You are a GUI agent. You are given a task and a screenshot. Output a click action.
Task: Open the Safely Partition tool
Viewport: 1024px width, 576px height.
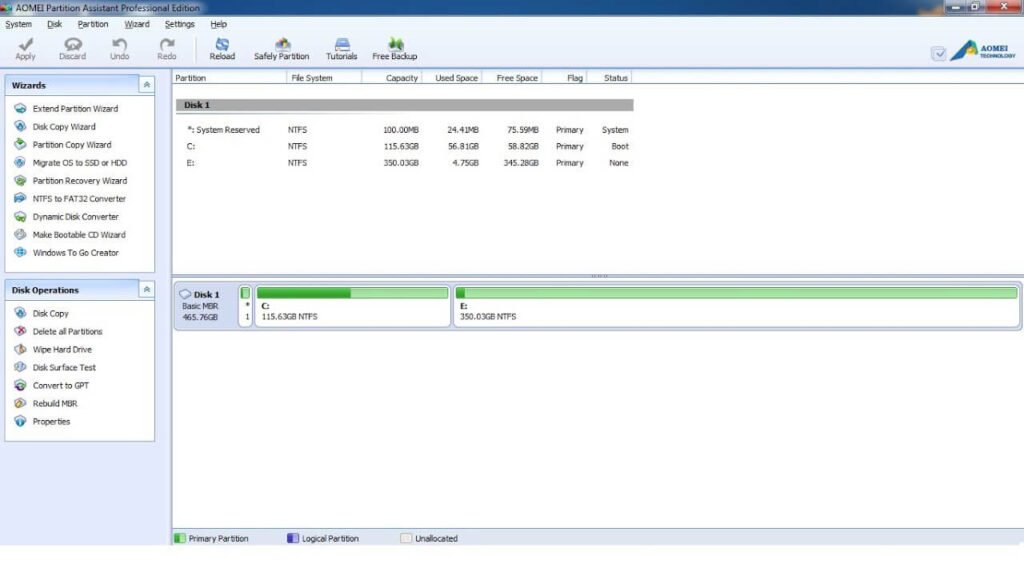(x=281, y=49)
